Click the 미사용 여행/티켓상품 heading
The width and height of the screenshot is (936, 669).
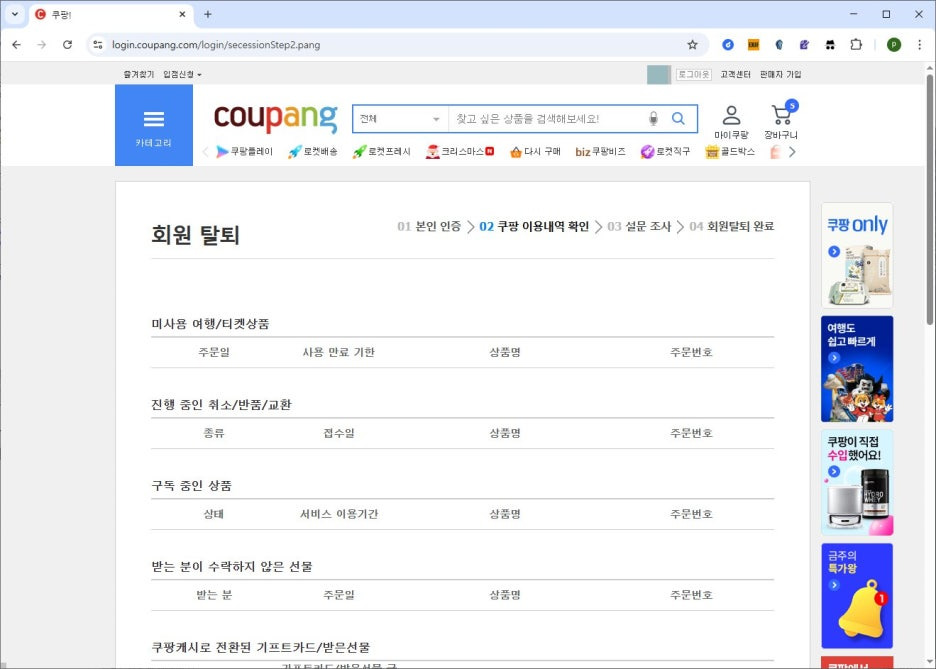[210, 323]
